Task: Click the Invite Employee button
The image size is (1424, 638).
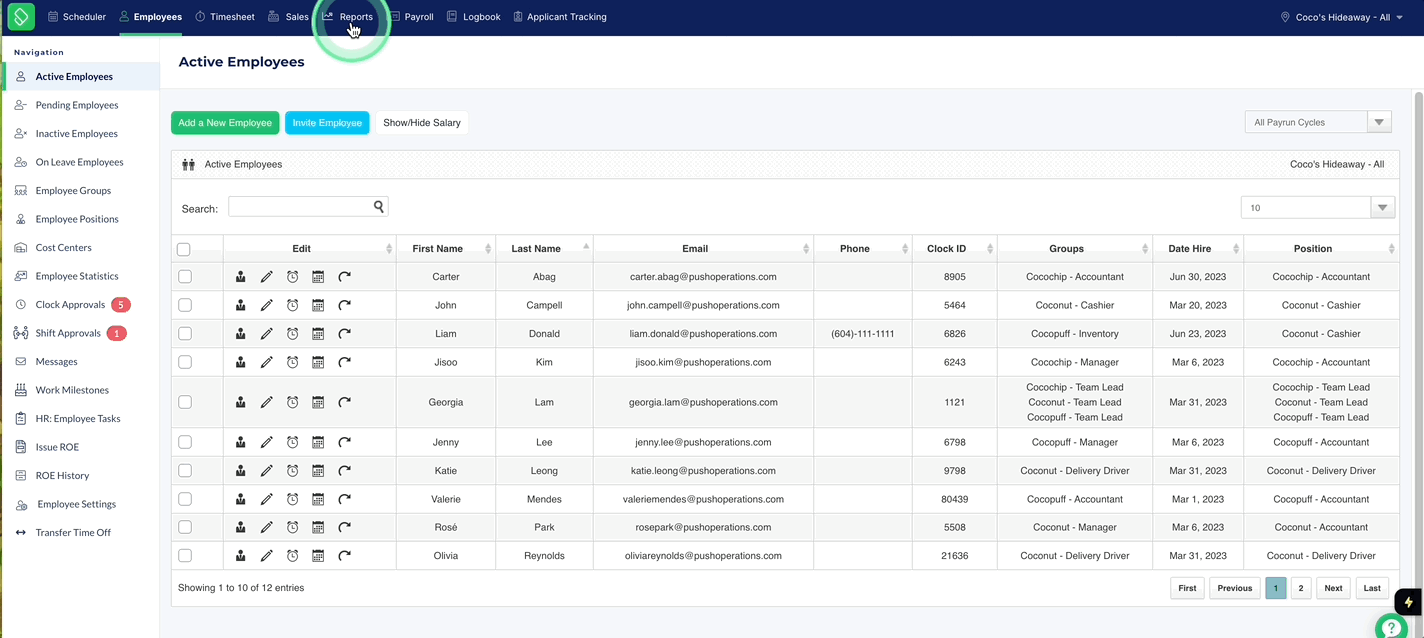Action: tap(327, 123)
